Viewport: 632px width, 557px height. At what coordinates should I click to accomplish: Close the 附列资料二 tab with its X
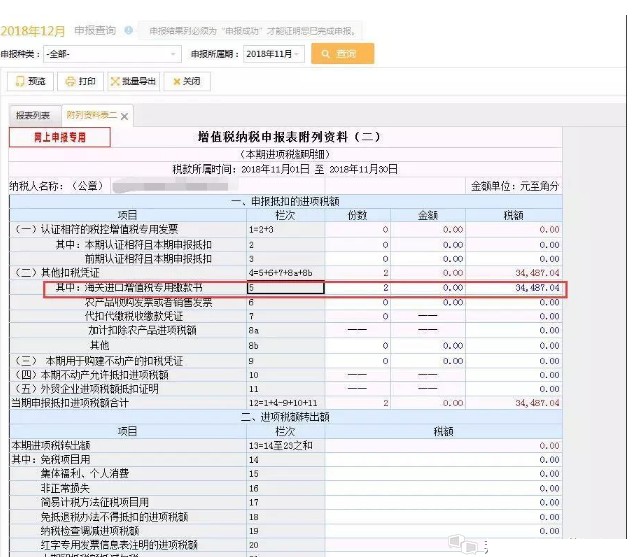pyautogui.click(x=124, y=117)
